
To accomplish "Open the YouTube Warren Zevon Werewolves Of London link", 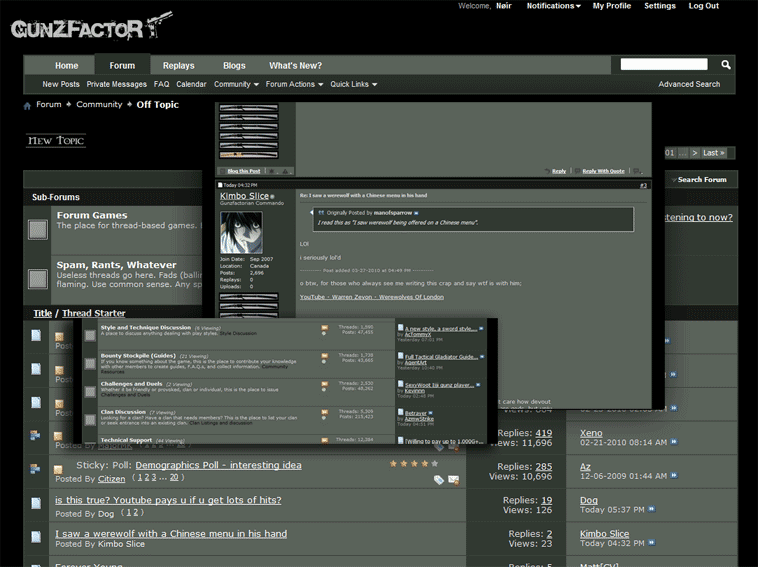I will (x=372, y=297).
